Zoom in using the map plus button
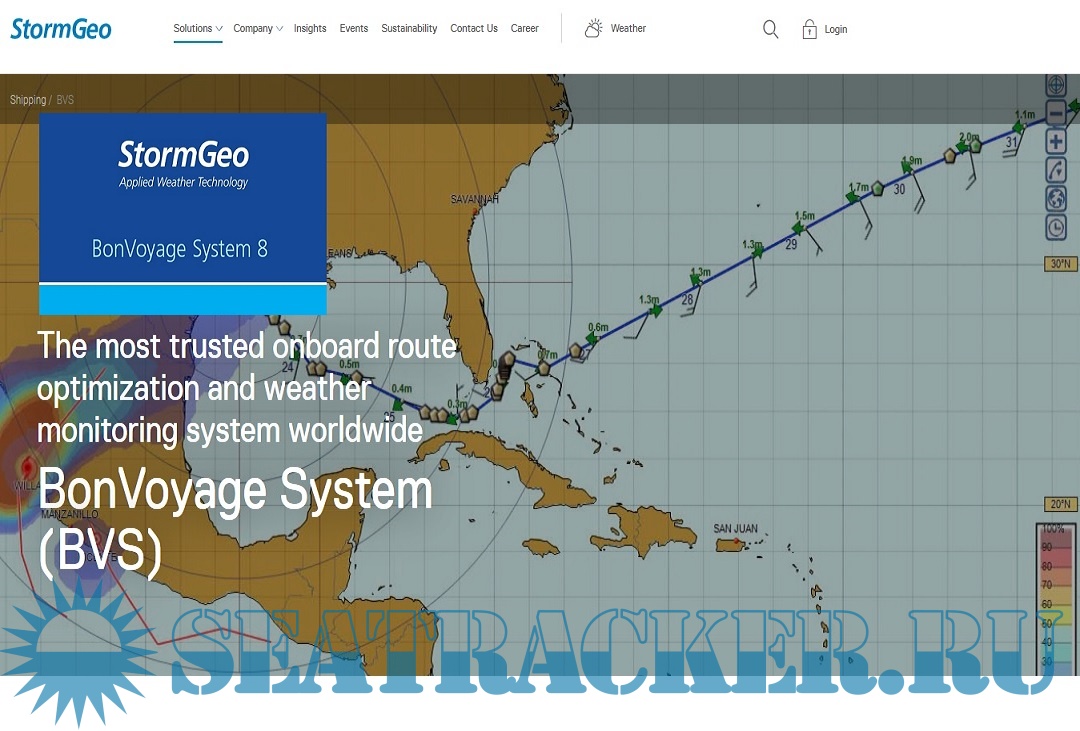The width and height of the screenshot is (1080, 731). click(1056, 141)
